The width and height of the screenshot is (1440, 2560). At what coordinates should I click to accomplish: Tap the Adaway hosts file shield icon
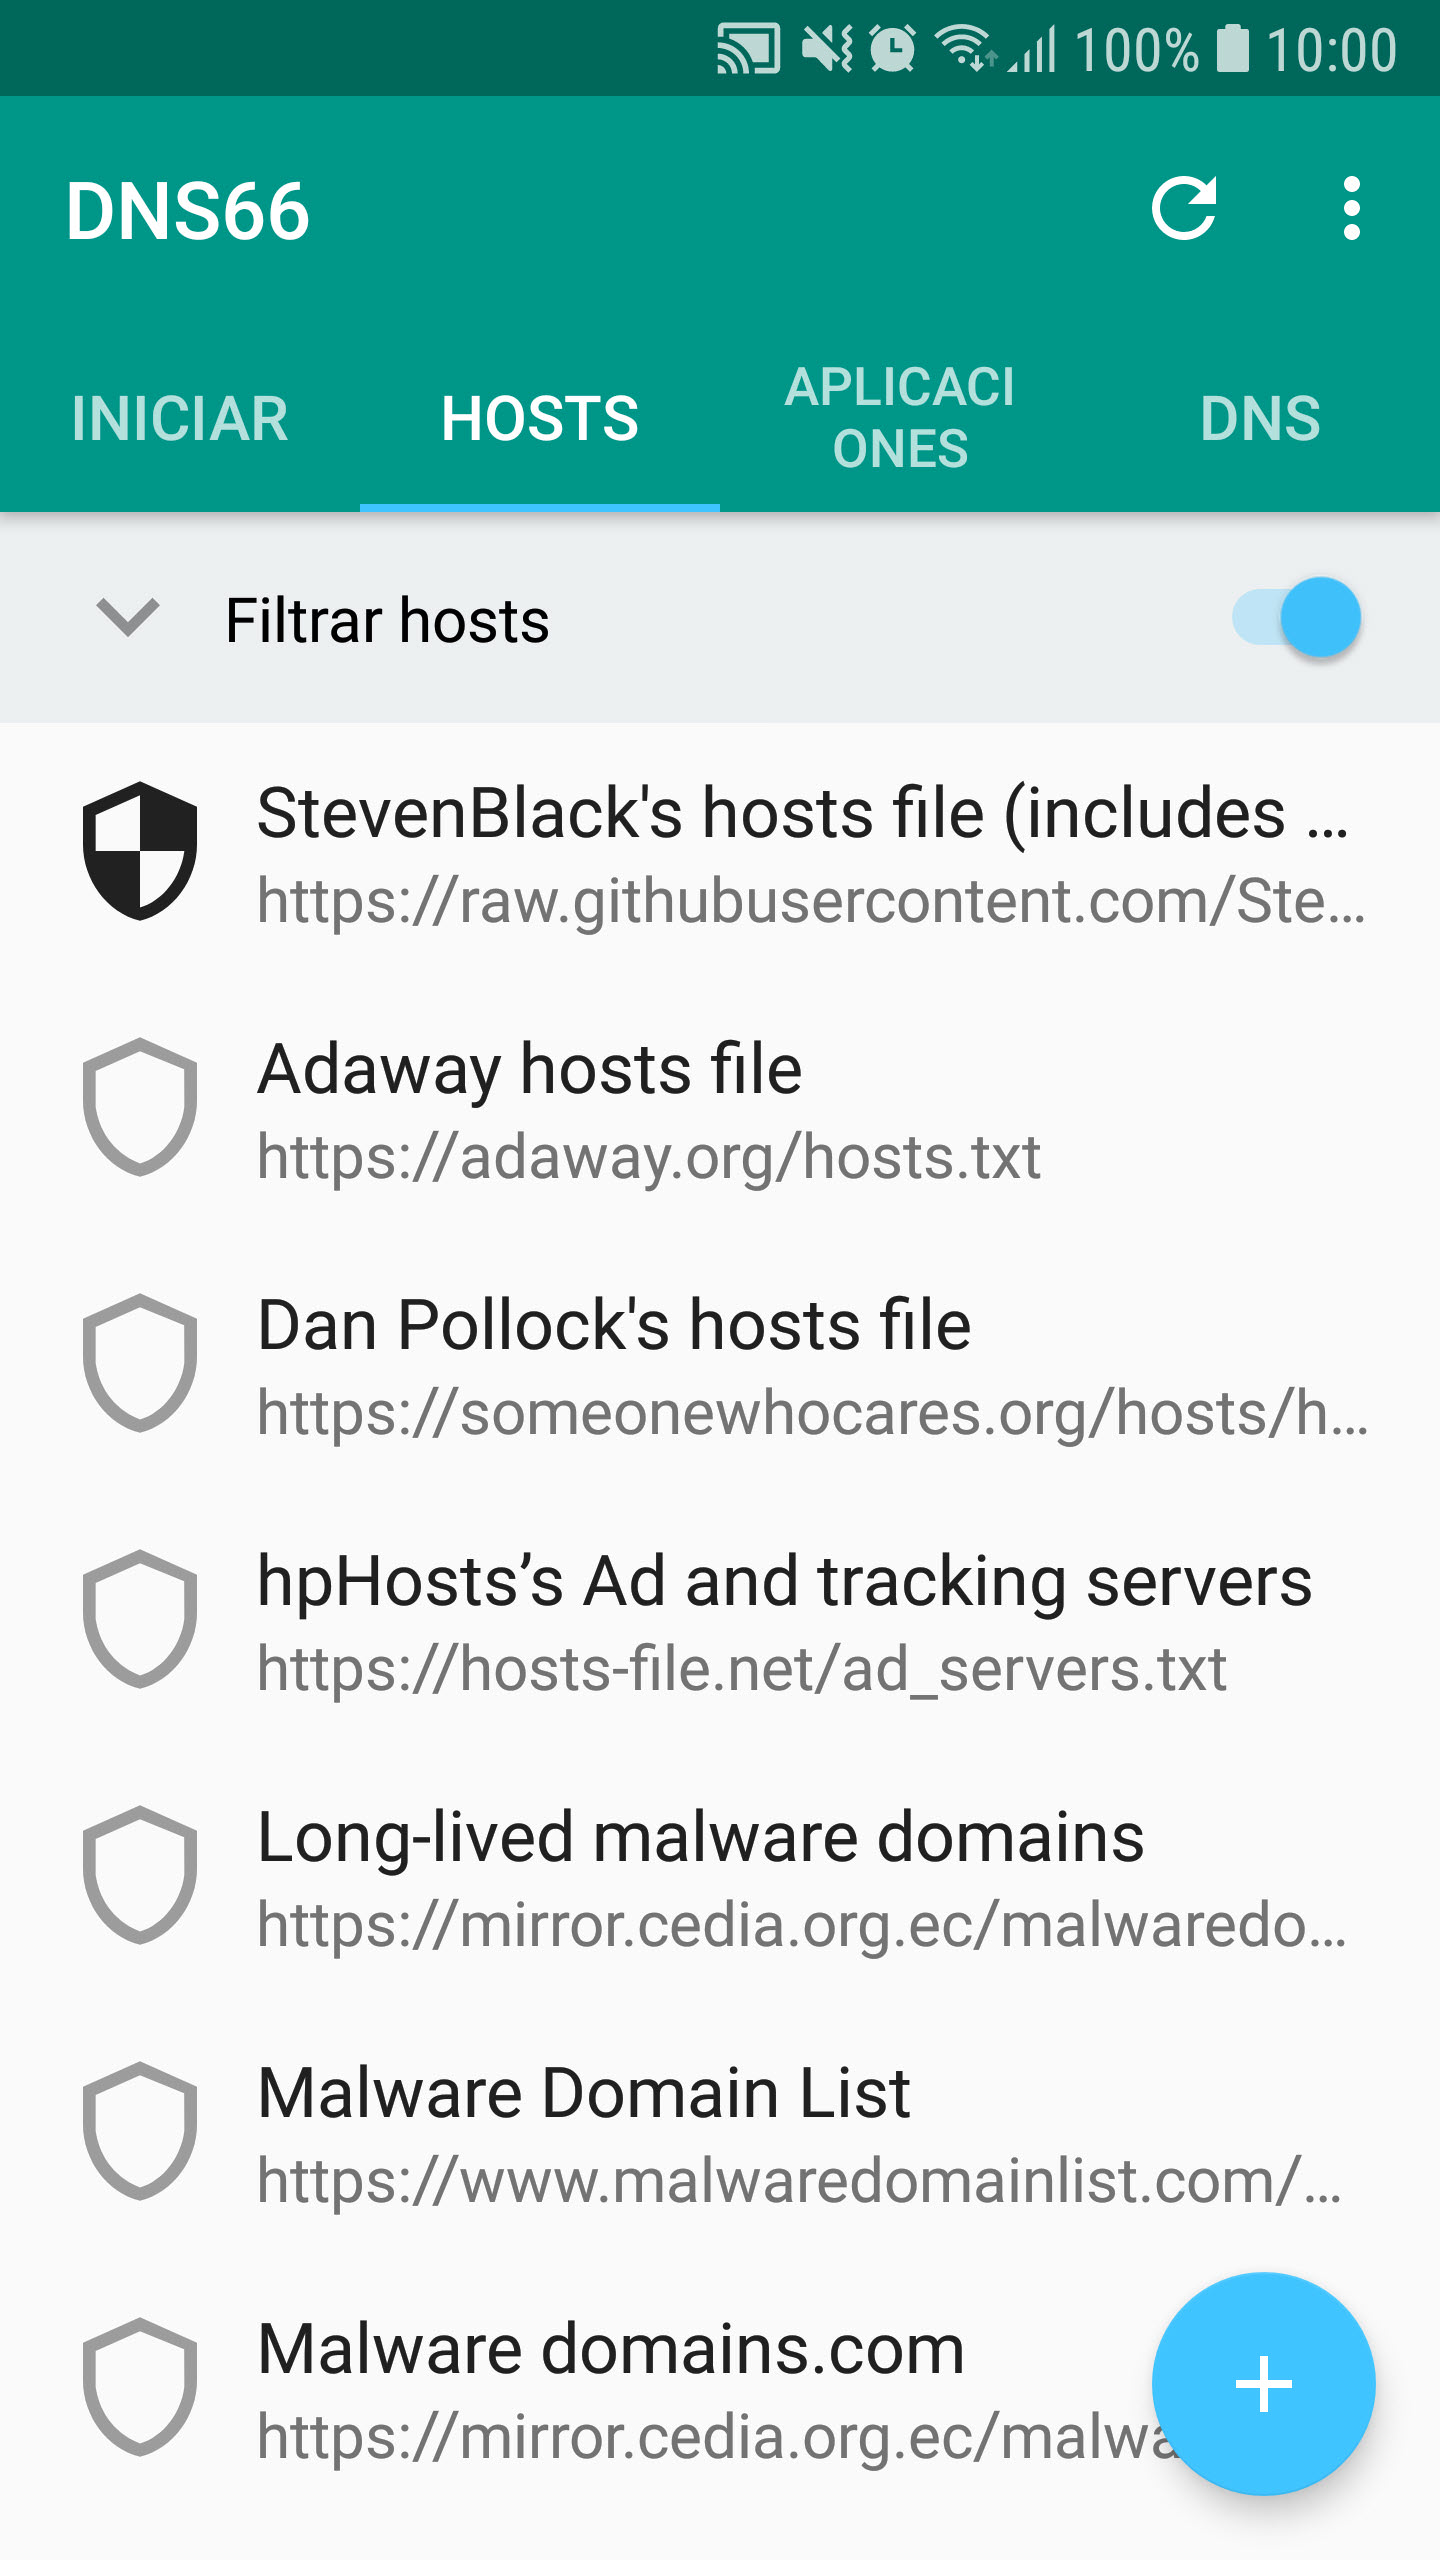[x=140, y=1107]
